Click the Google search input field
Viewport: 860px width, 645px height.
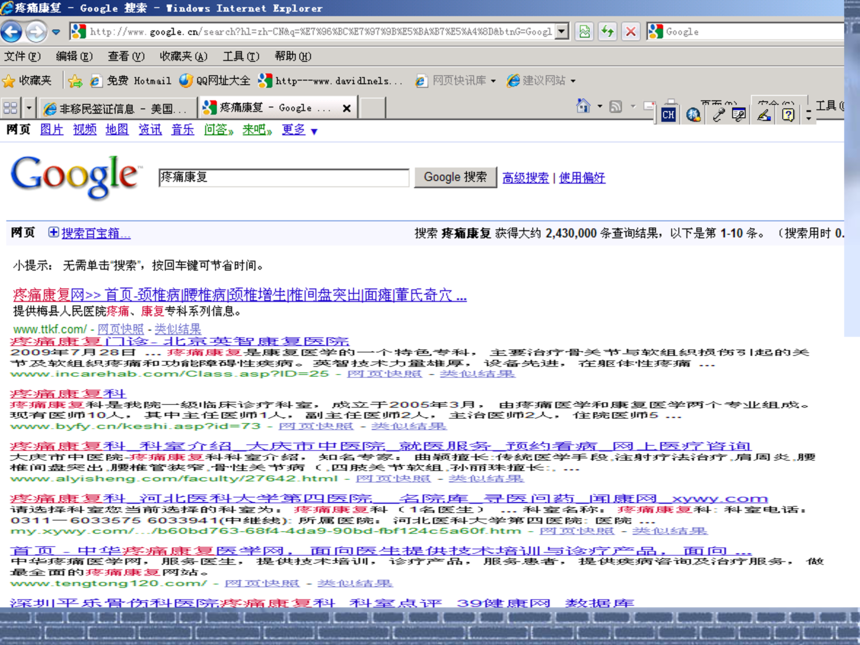click(x=283, y=178)
